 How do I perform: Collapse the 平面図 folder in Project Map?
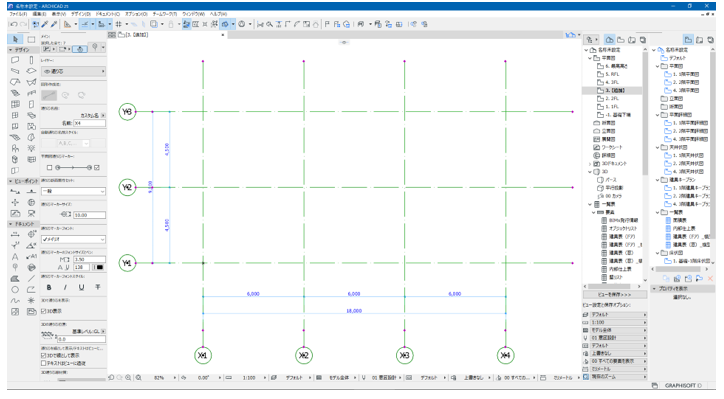pos(590,58)
